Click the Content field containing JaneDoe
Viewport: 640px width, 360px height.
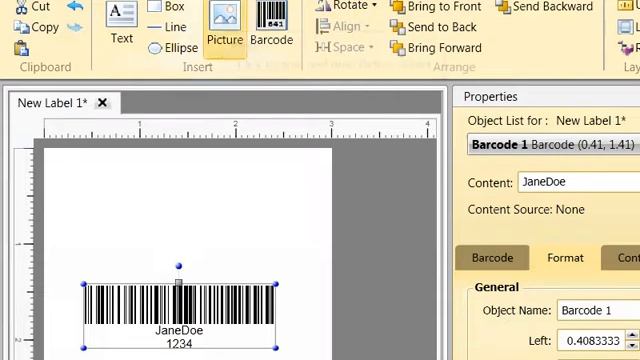[579, 182]
